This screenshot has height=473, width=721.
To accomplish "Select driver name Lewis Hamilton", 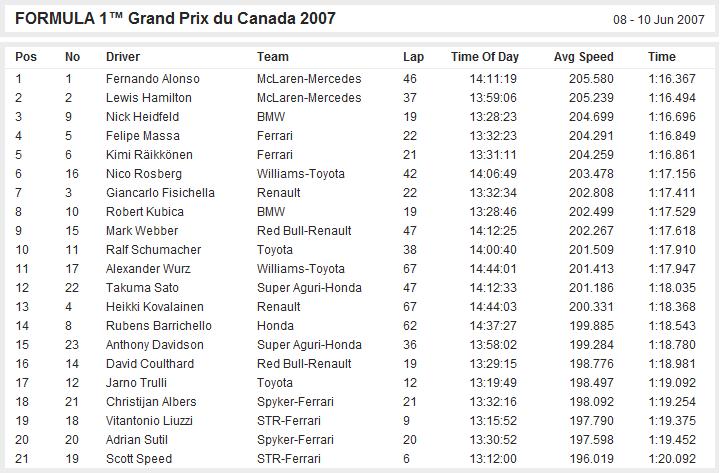I will [149, 97].
